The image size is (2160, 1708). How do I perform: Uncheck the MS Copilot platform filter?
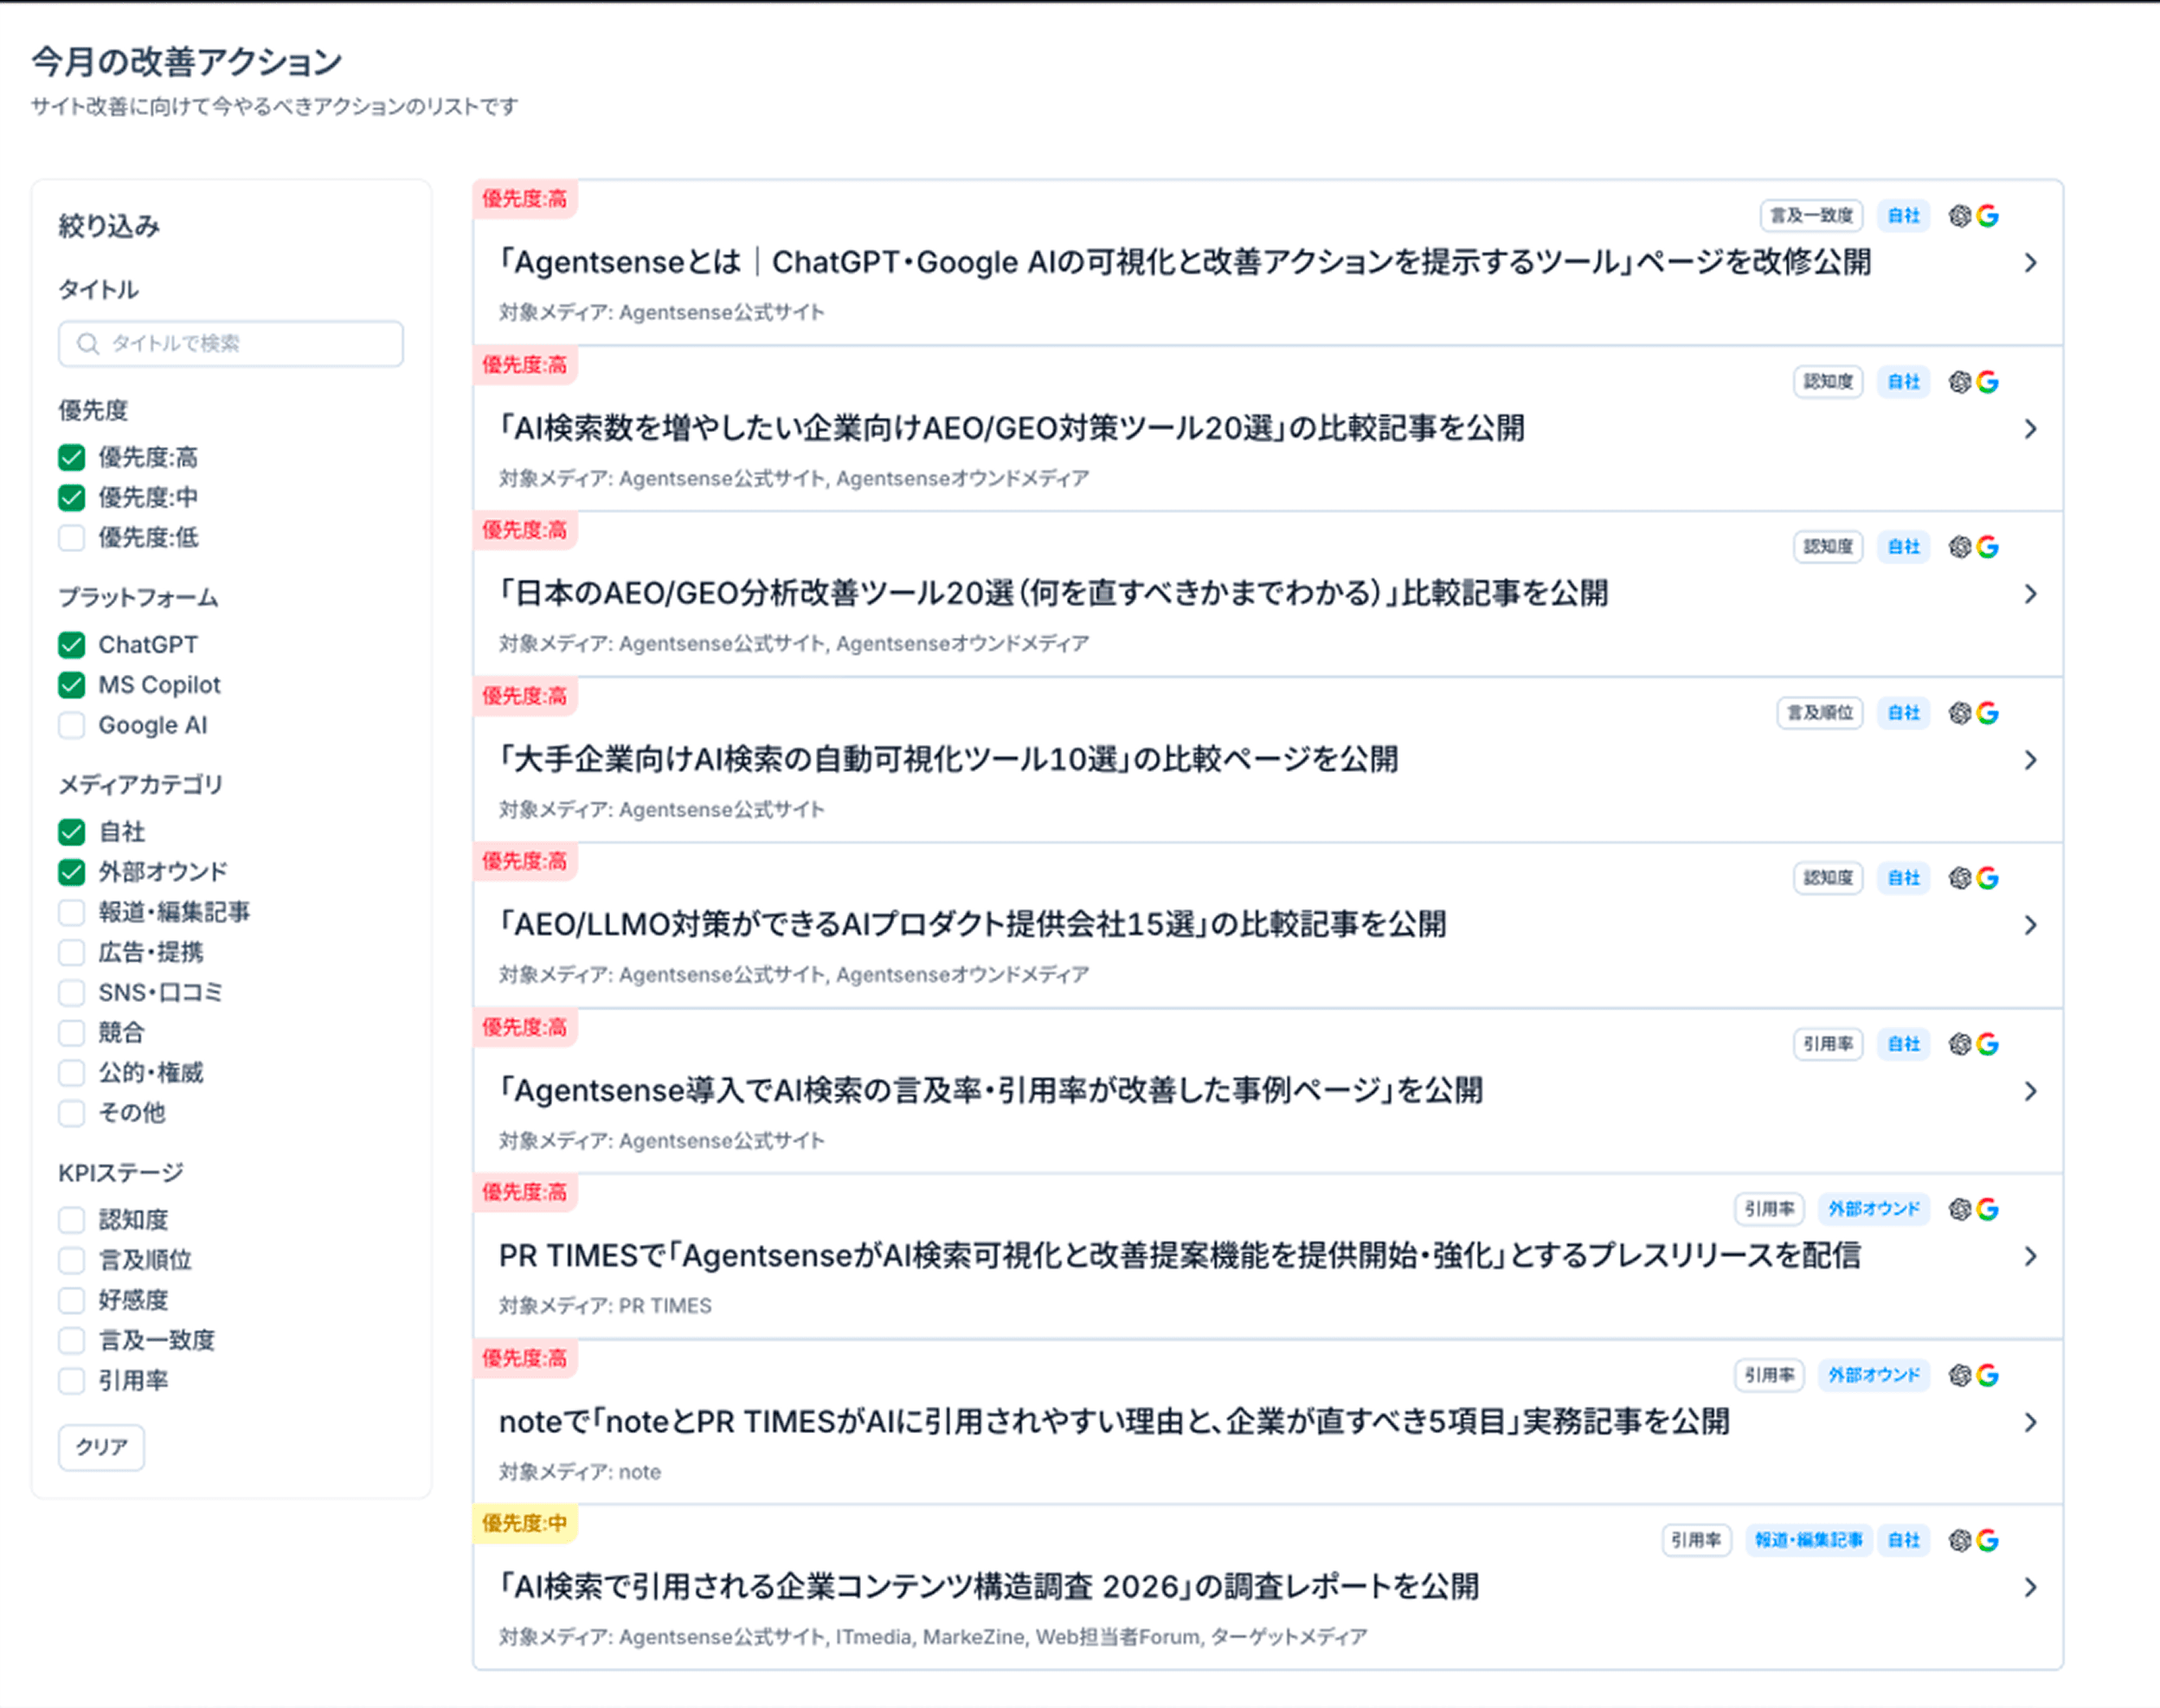(x=71, y=685)
